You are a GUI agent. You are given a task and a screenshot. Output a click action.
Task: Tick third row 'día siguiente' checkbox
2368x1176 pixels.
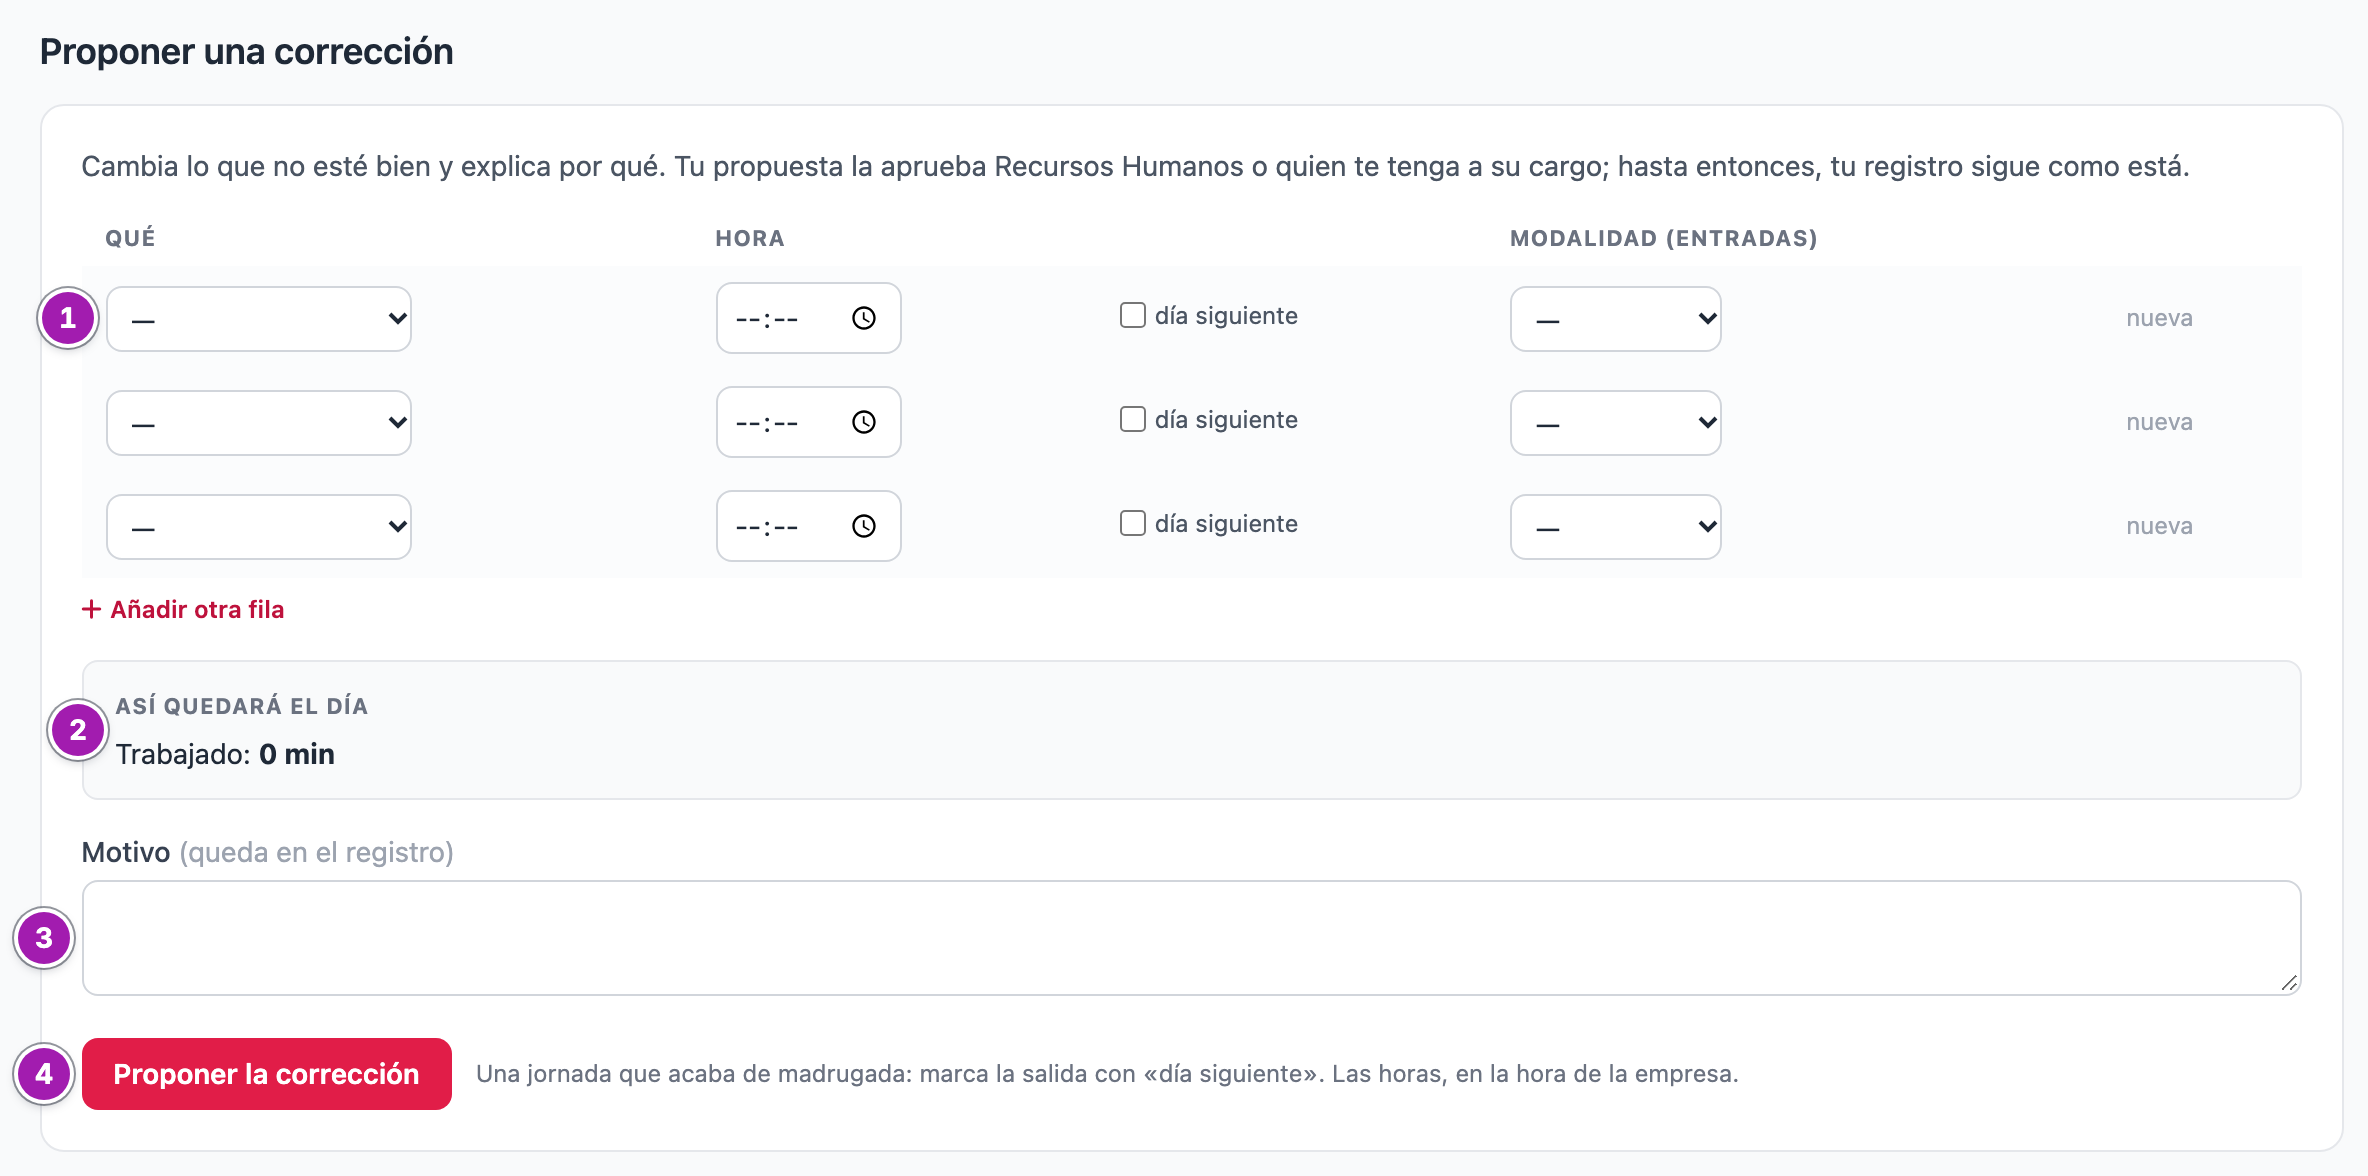1132,523
